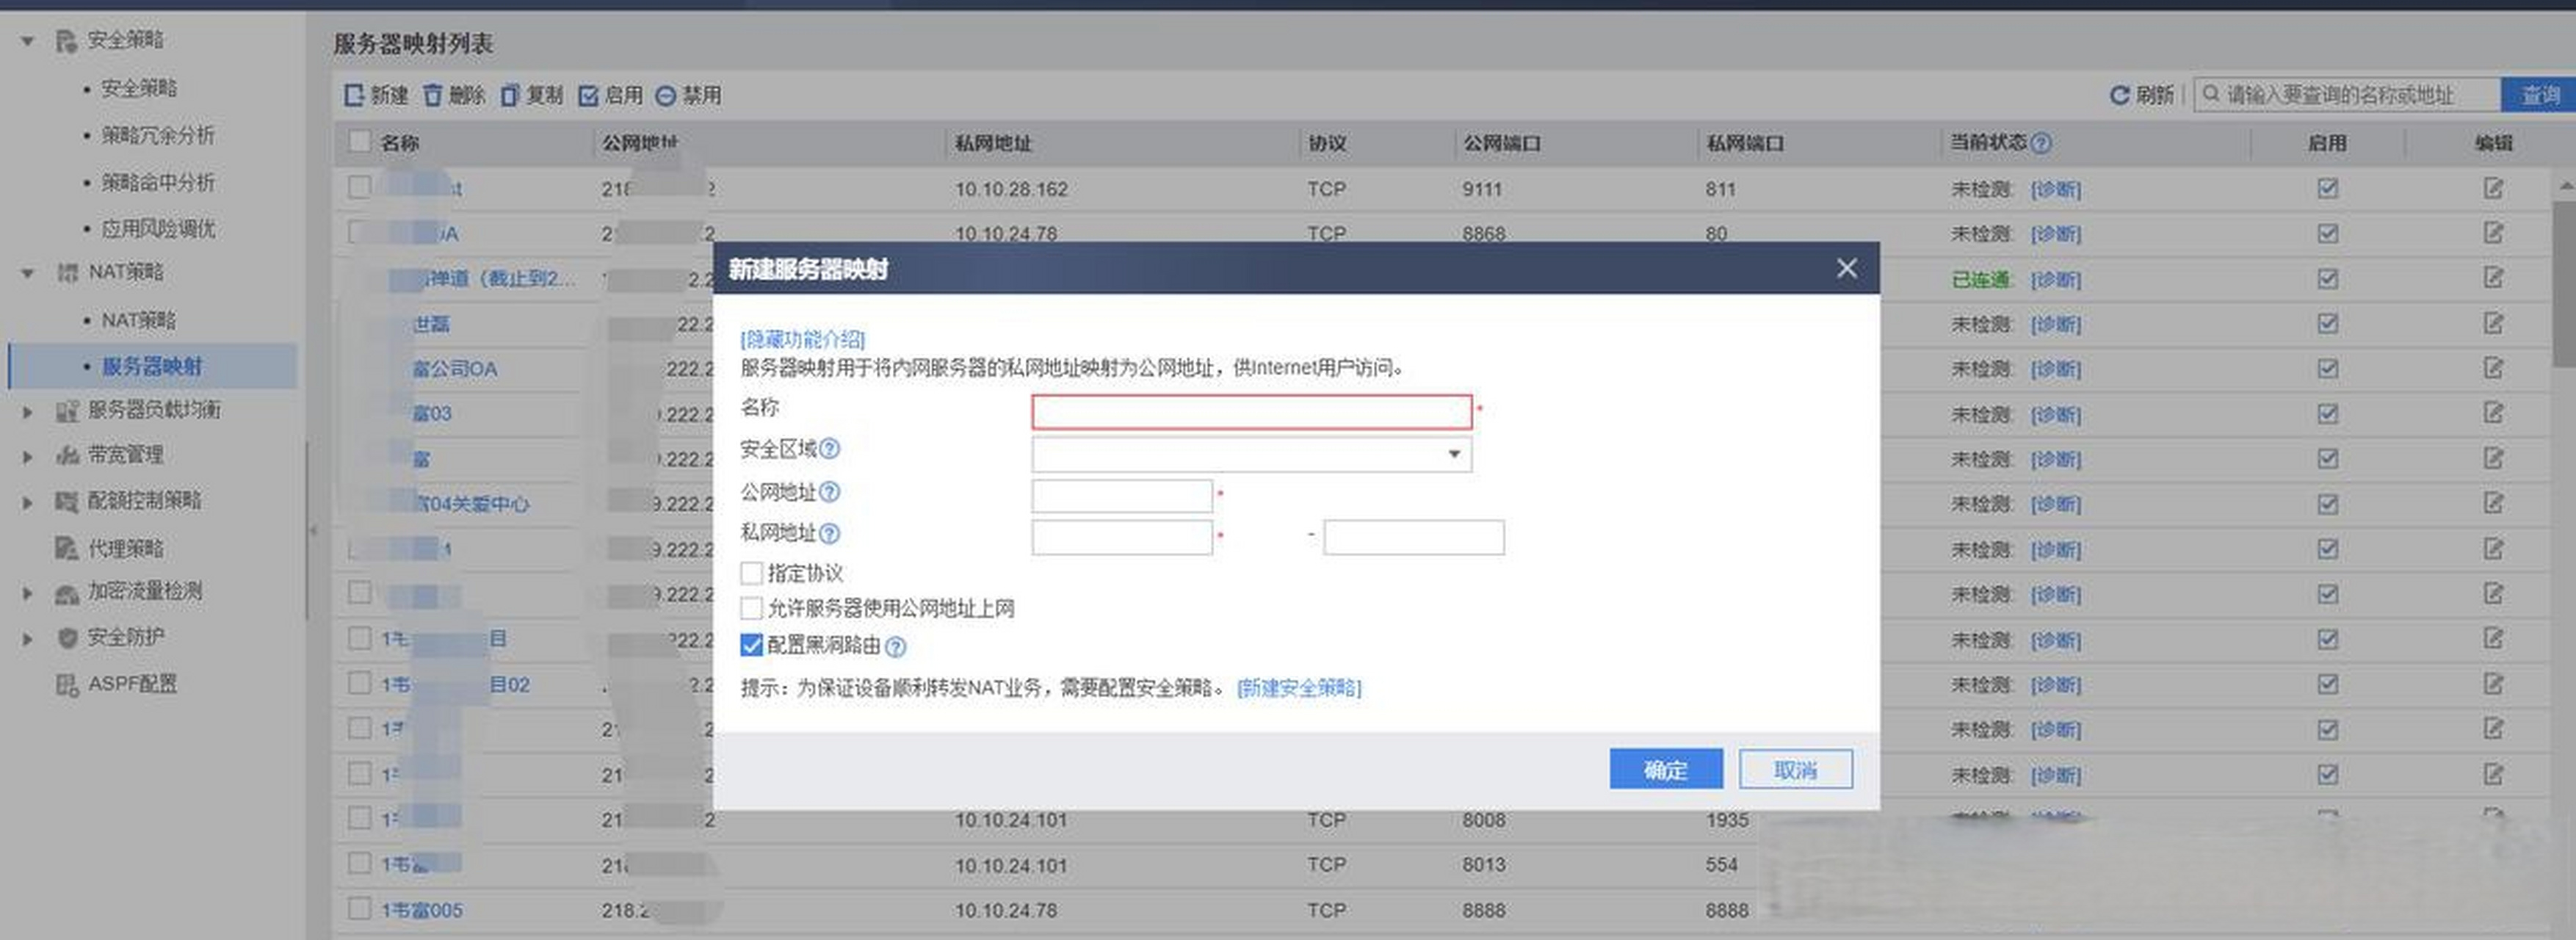Click the 新建安全策略 link
The width and height of the screenshot is (2576, 940).
click(1299, 688)
